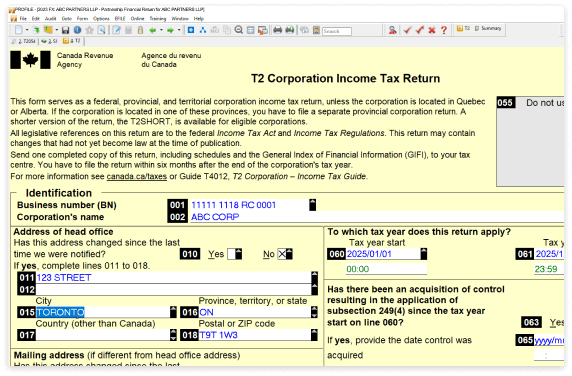Click the padlock lock icon

coord(140,30)
